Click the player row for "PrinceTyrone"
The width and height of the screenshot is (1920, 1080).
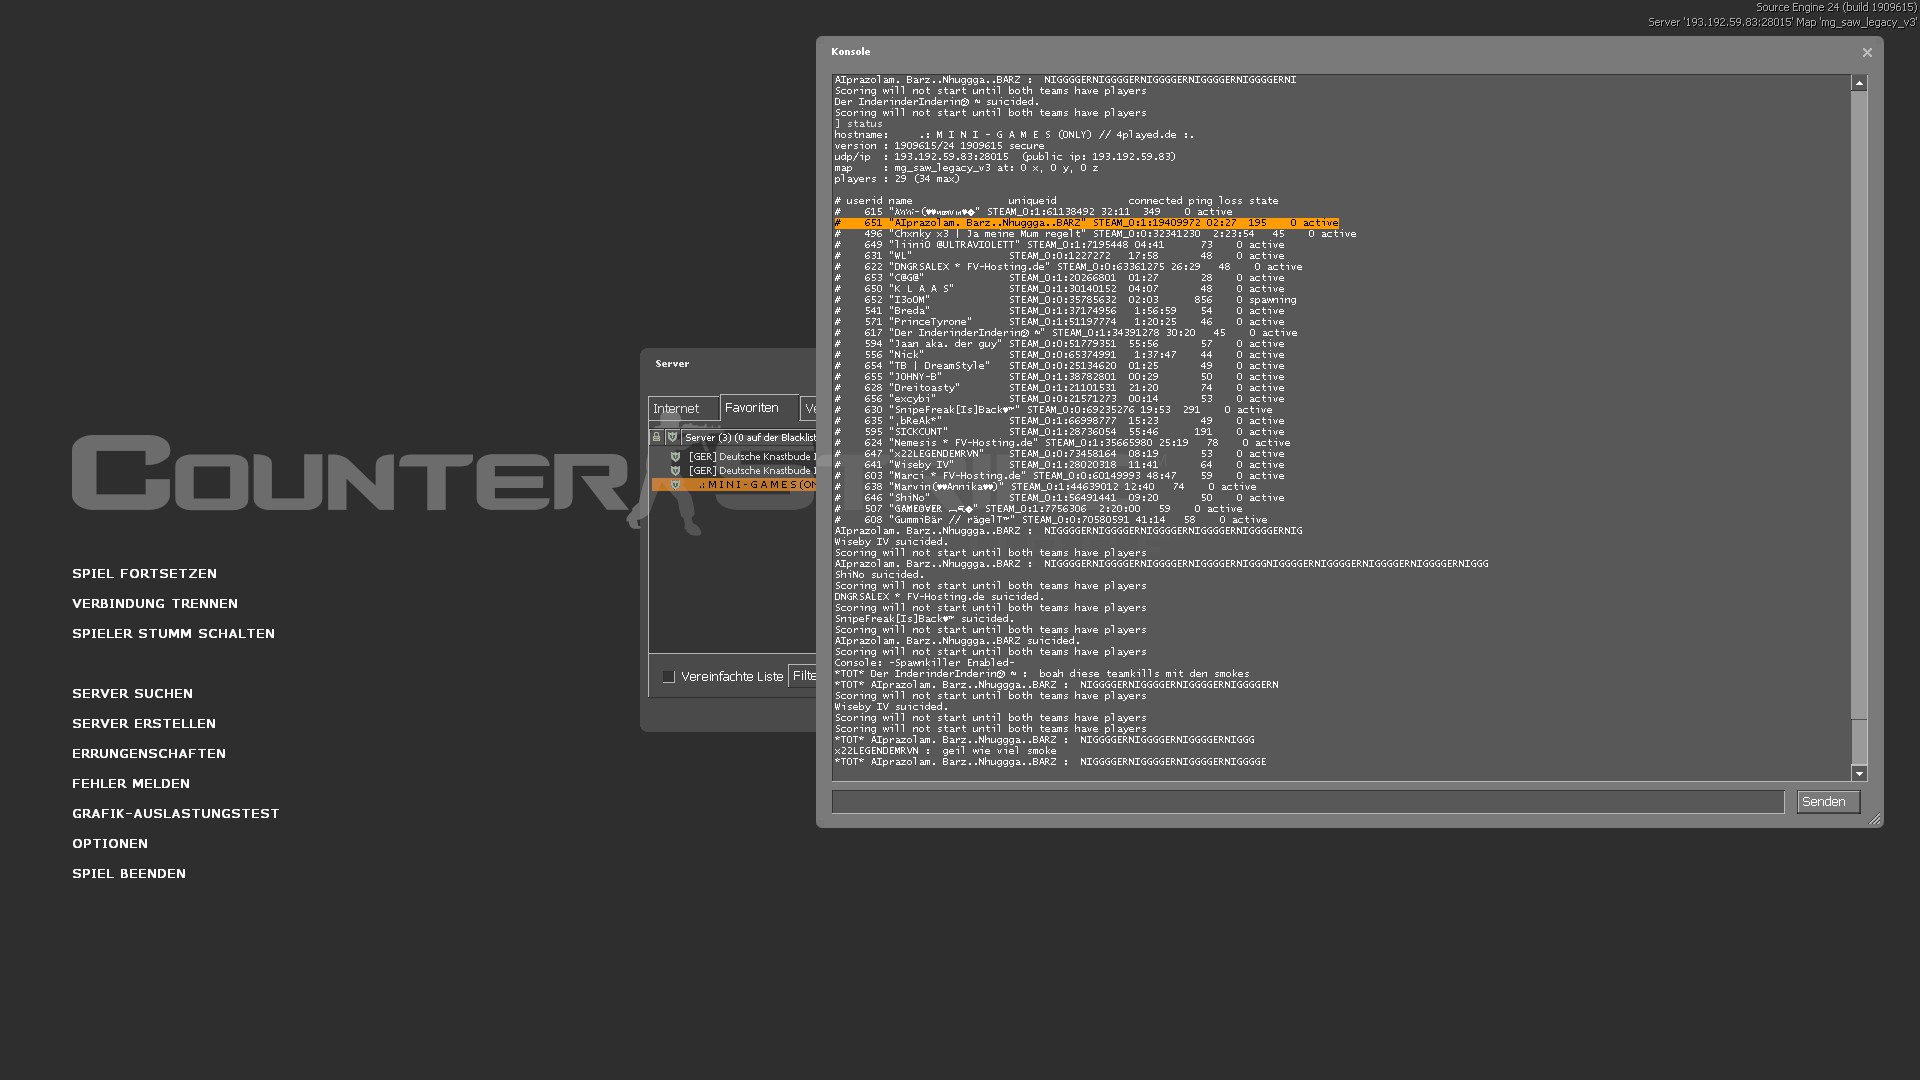coord(1060,322)
